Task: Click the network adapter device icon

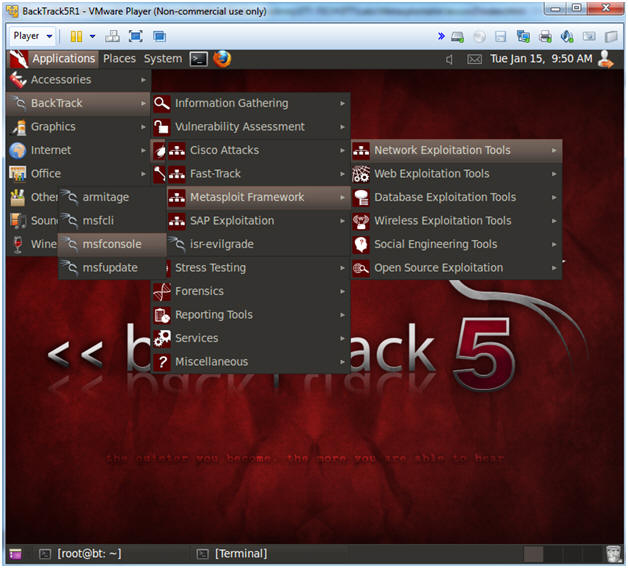Action: 523,36
